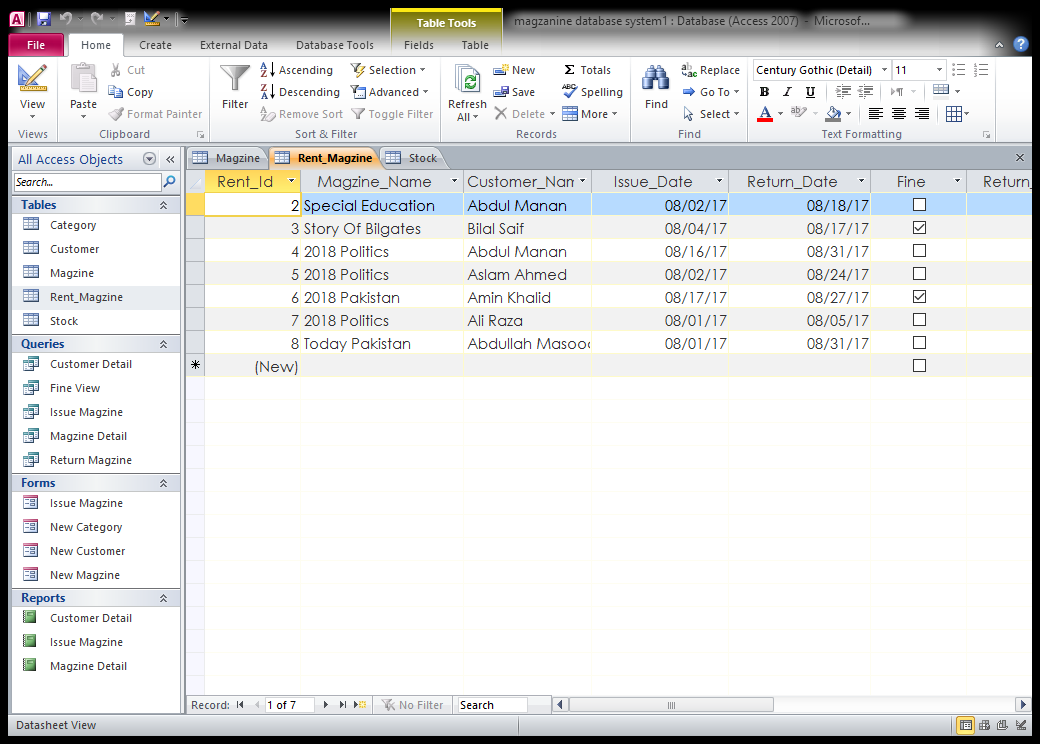Check the Fine checkbox for 2018 Politics row

pos(918,251)
